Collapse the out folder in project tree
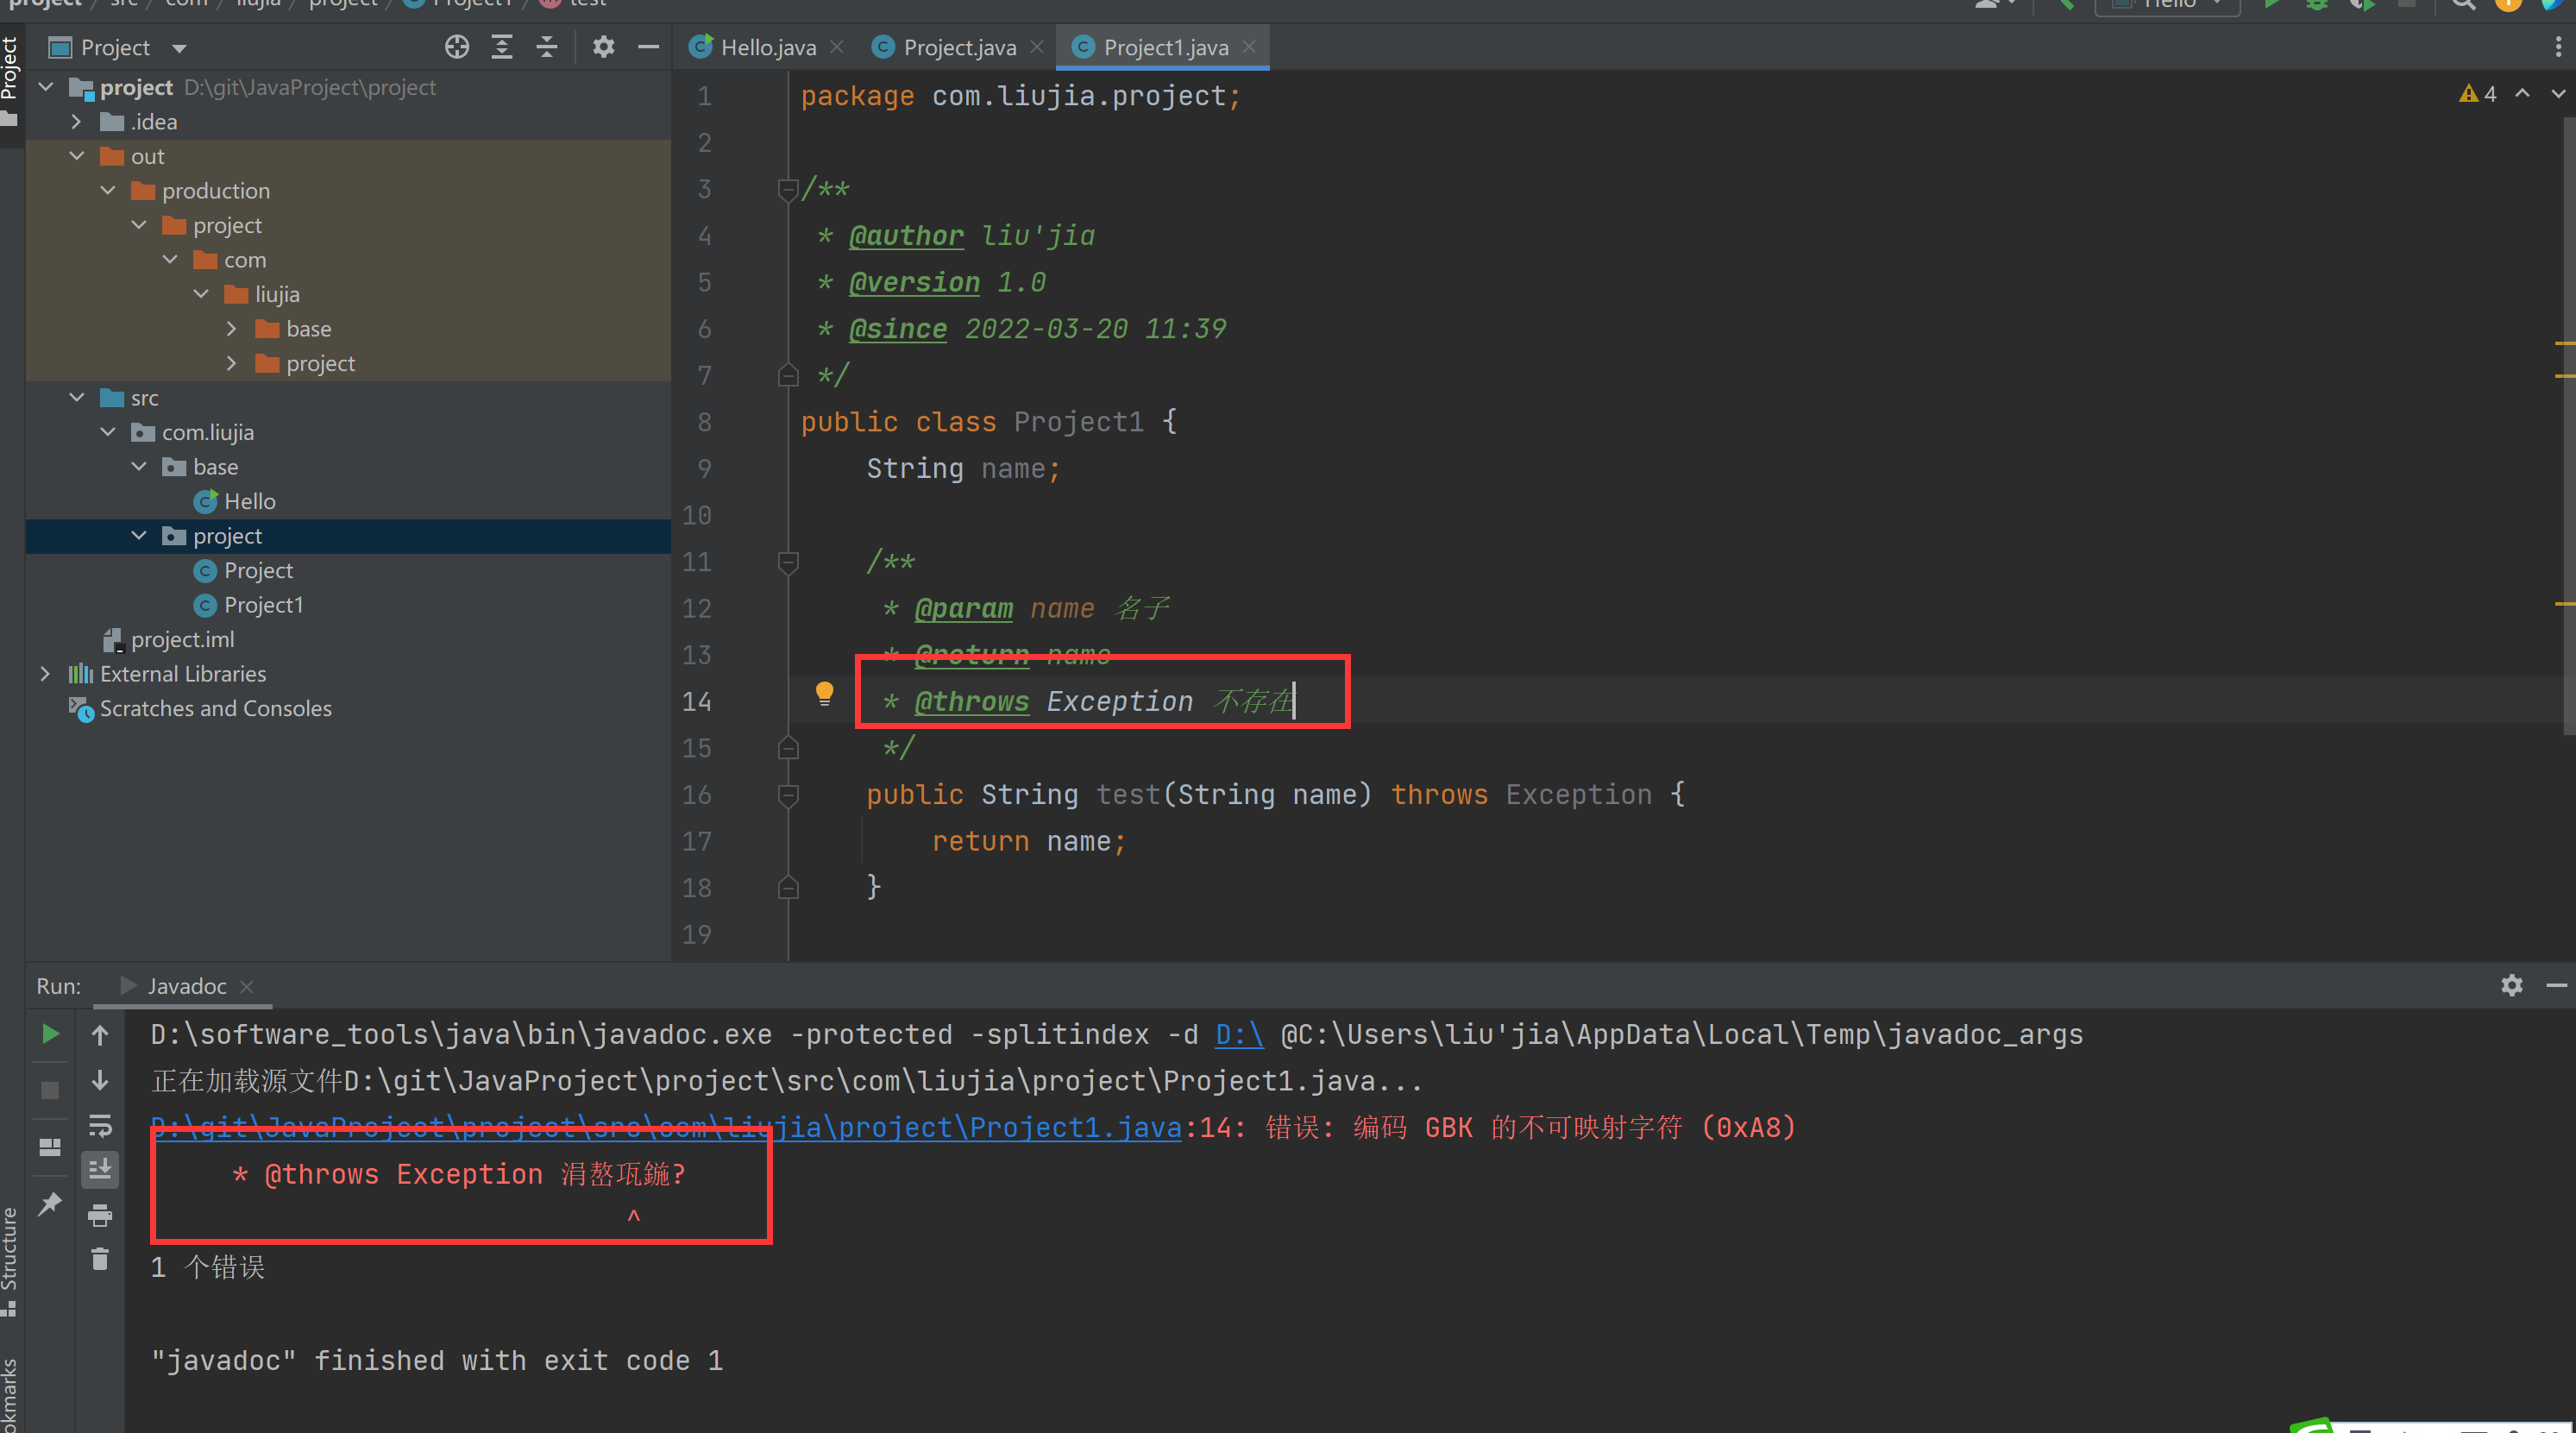Image resolution: width=2576 pixels, height=1433 pixels. (x=77, y=156)
